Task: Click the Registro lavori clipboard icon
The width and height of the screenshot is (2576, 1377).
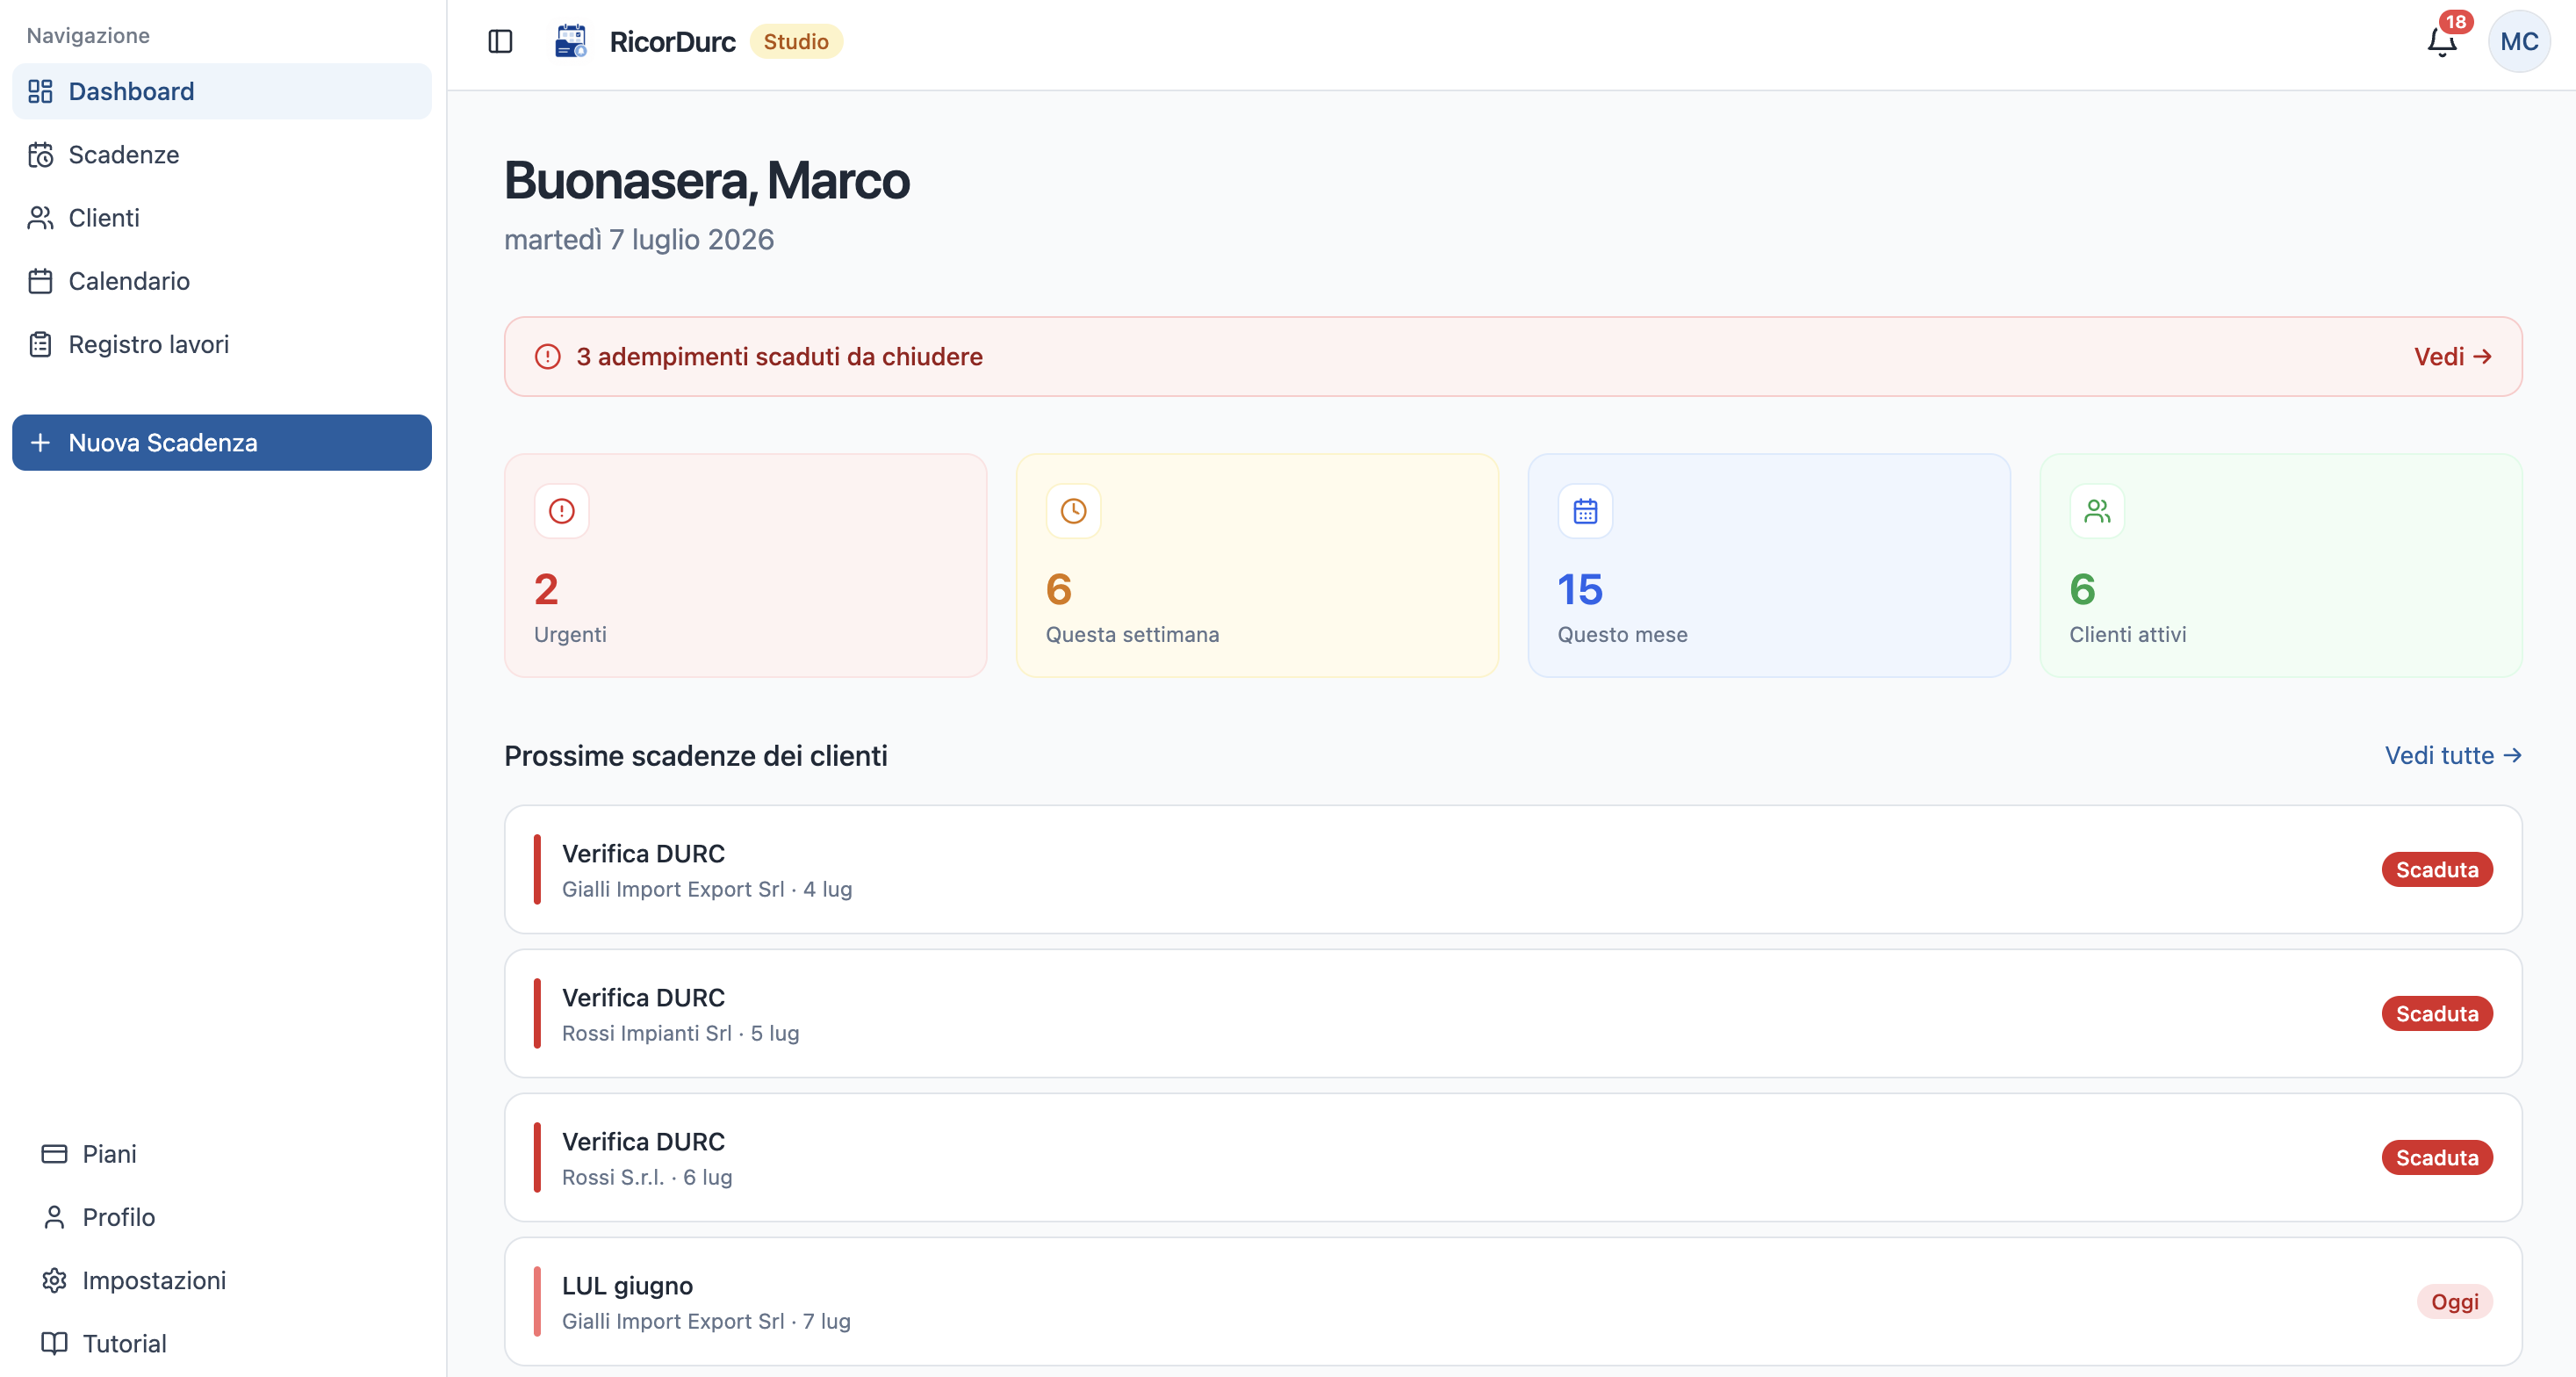Action: pyautogui.click(x=40, y=344)
